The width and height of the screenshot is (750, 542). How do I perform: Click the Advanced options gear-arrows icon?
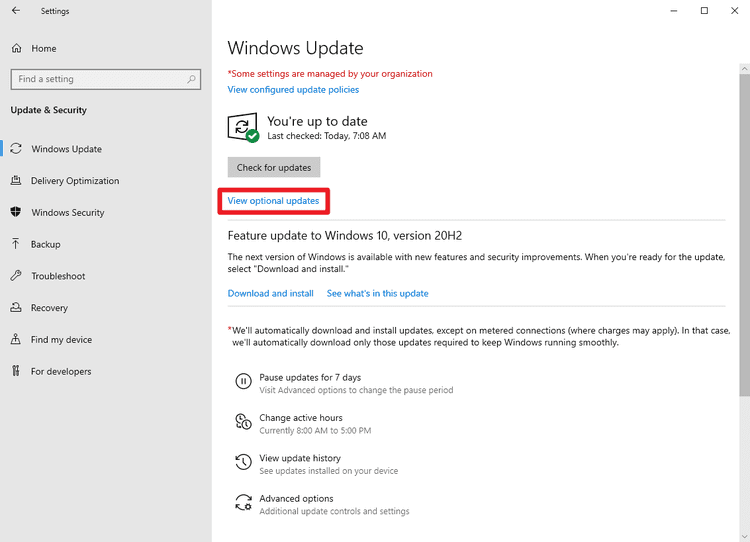(243, 502)
